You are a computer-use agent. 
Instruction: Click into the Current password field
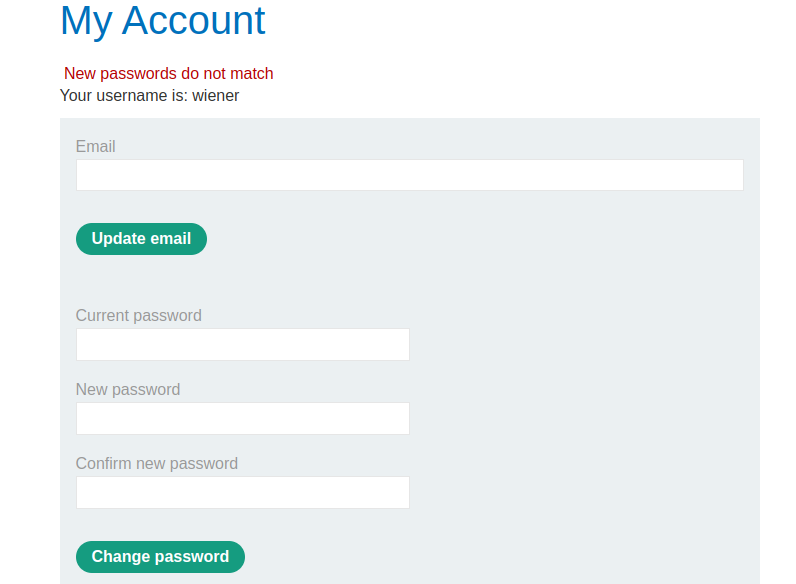[242, 344]
